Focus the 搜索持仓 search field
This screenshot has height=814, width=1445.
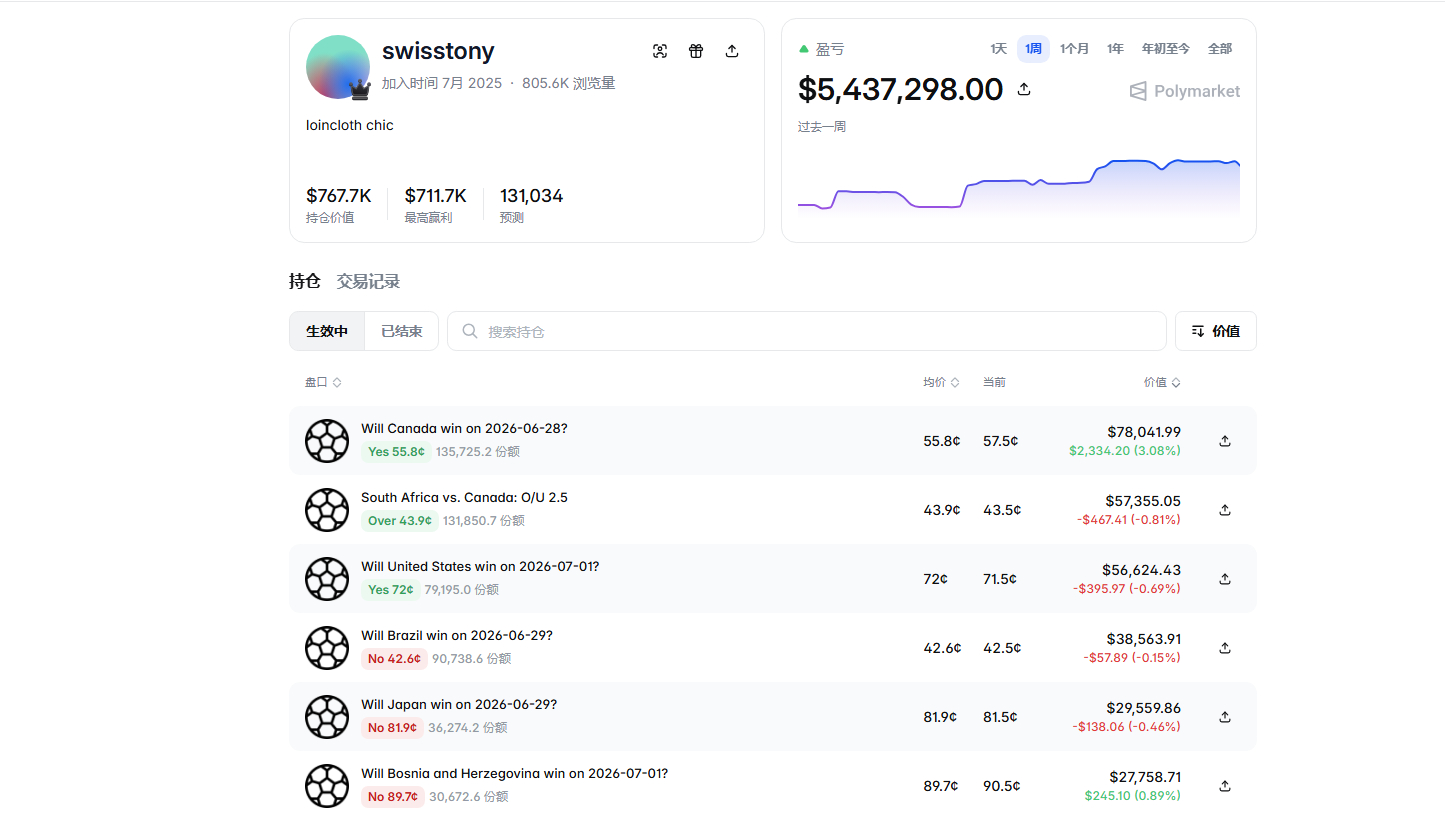click(806, 331)
